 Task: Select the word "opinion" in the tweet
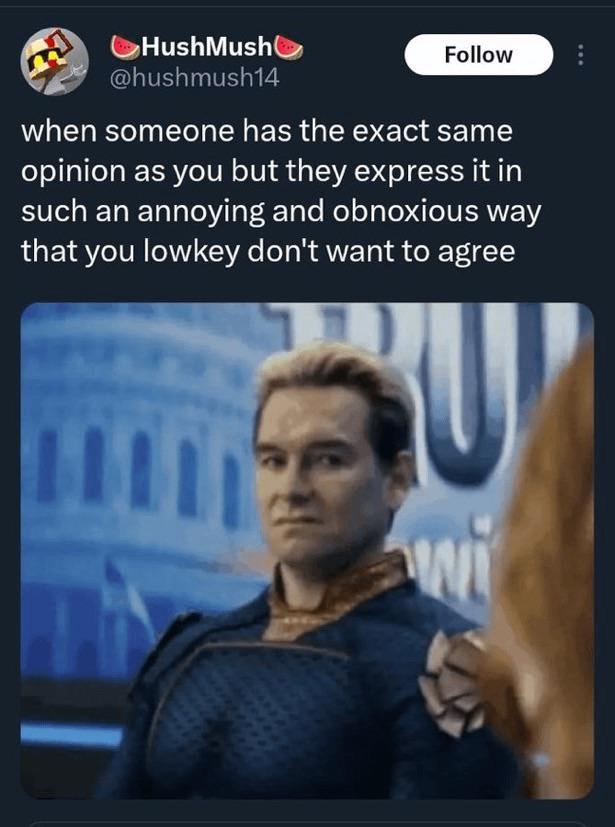(x=73, y=172)
